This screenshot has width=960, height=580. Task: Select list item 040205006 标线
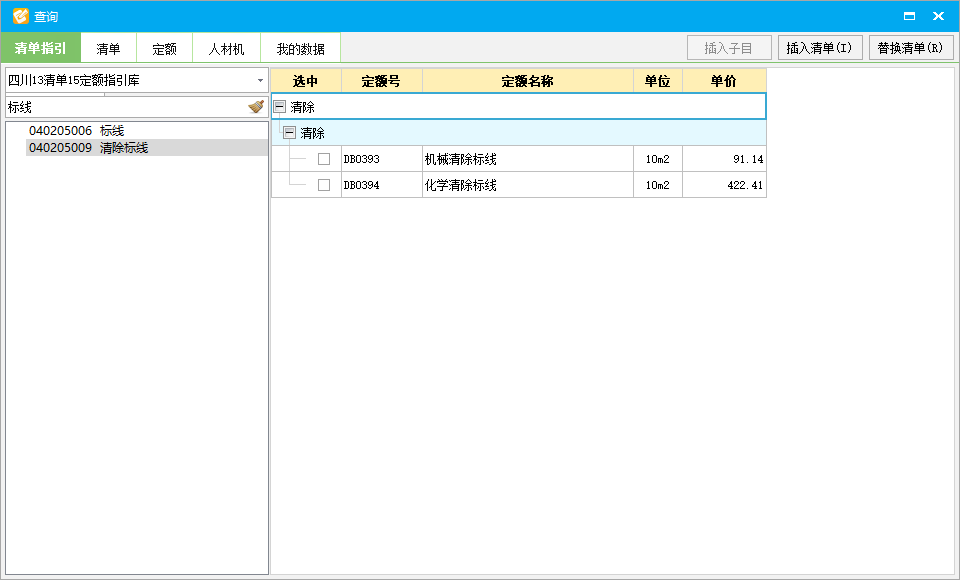(x=147, y=130)
